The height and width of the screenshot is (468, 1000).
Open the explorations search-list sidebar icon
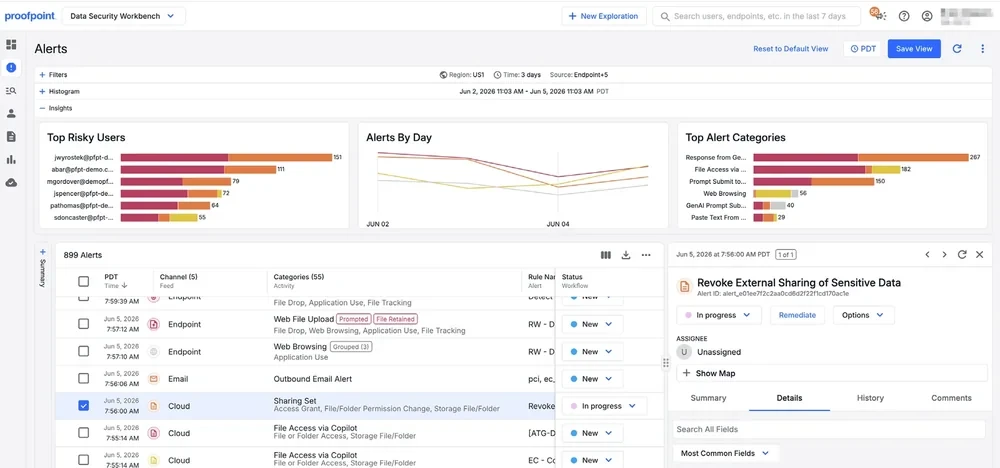[11, 91]
